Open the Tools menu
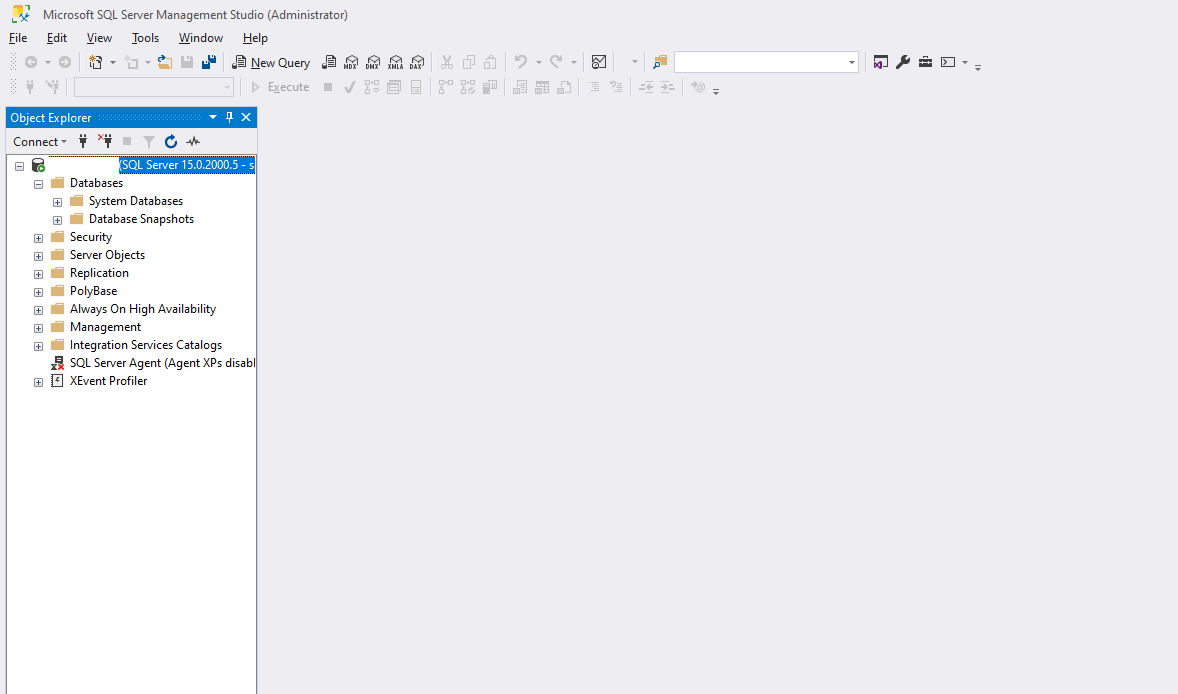The image size is (1178, 694). pyautogui.click(x=145, y=37)
